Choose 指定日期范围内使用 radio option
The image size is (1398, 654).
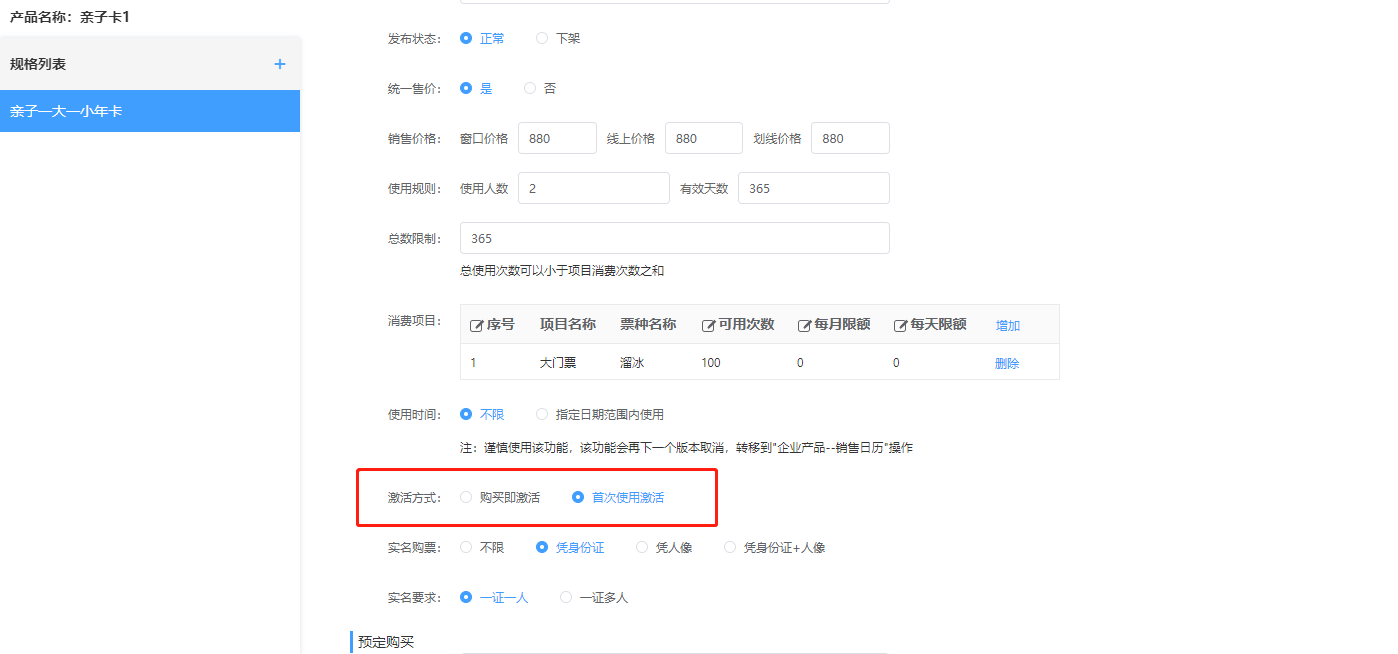click(x=542, y=414)
